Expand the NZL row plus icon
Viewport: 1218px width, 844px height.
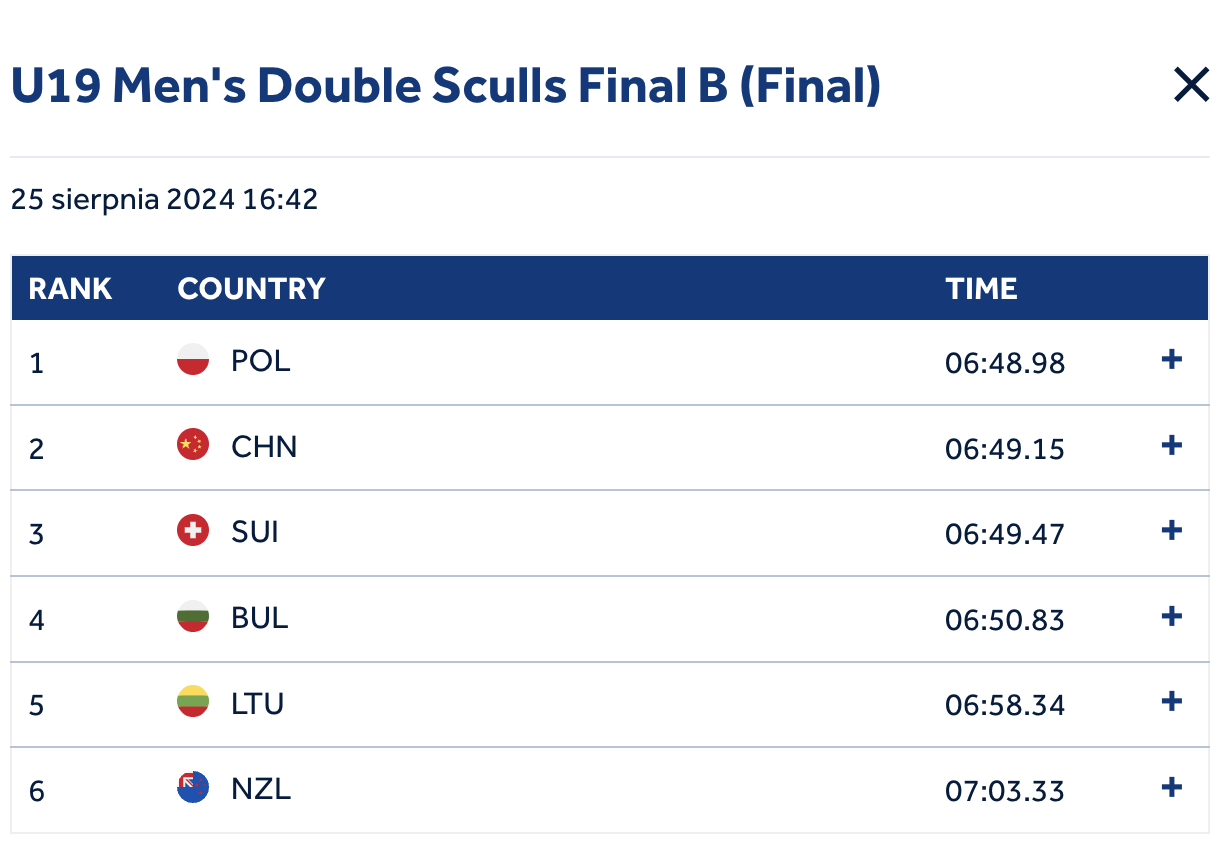[1172, 788]
